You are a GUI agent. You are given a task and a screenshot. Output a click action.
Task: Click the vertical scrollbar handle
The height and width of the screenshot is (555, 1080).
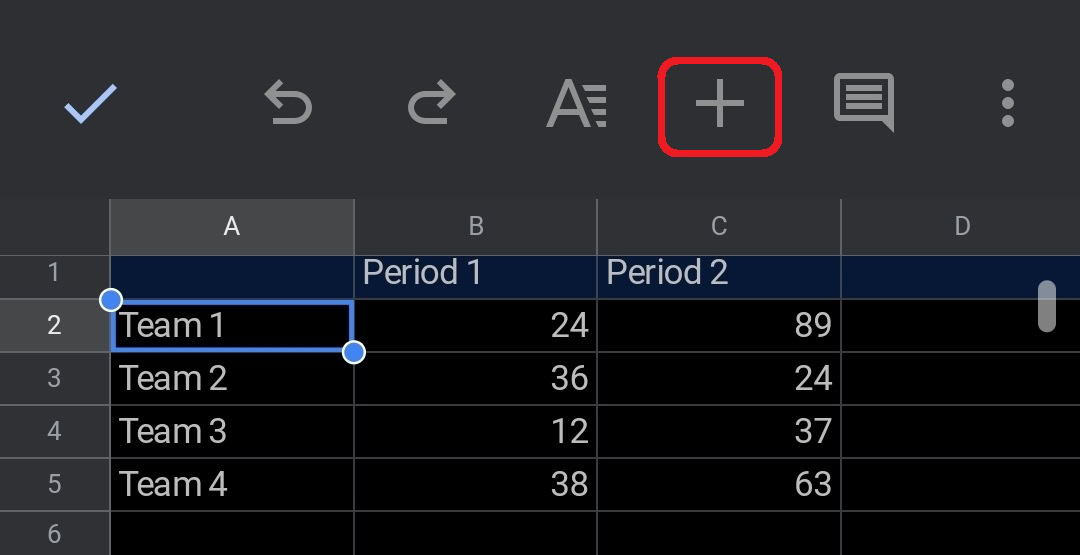1047,306
